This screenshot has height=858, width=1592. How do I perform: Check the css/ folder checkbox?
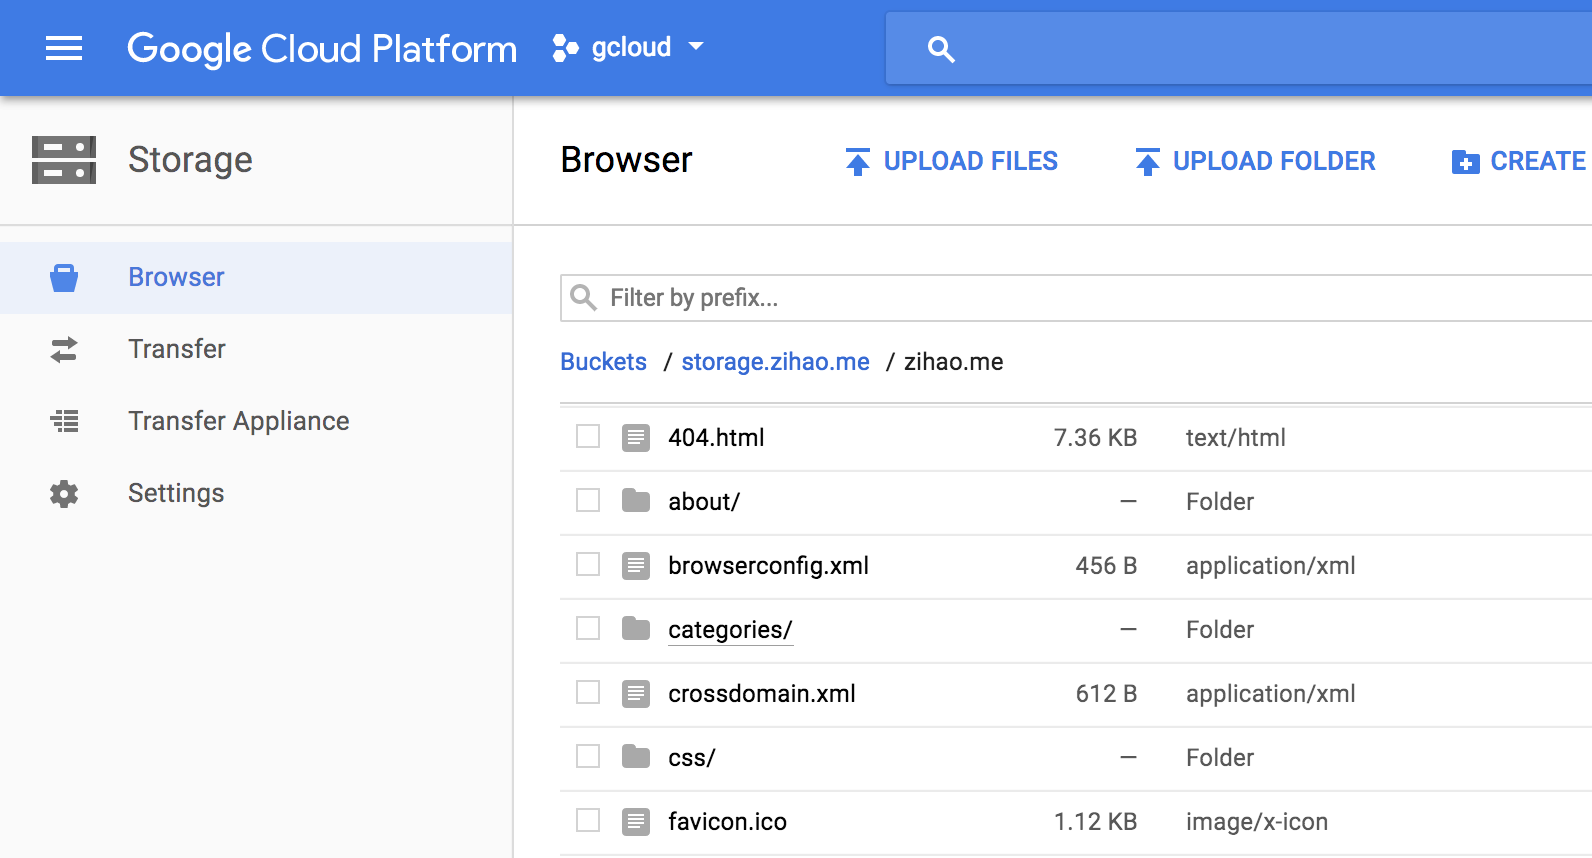click(588, 756)
